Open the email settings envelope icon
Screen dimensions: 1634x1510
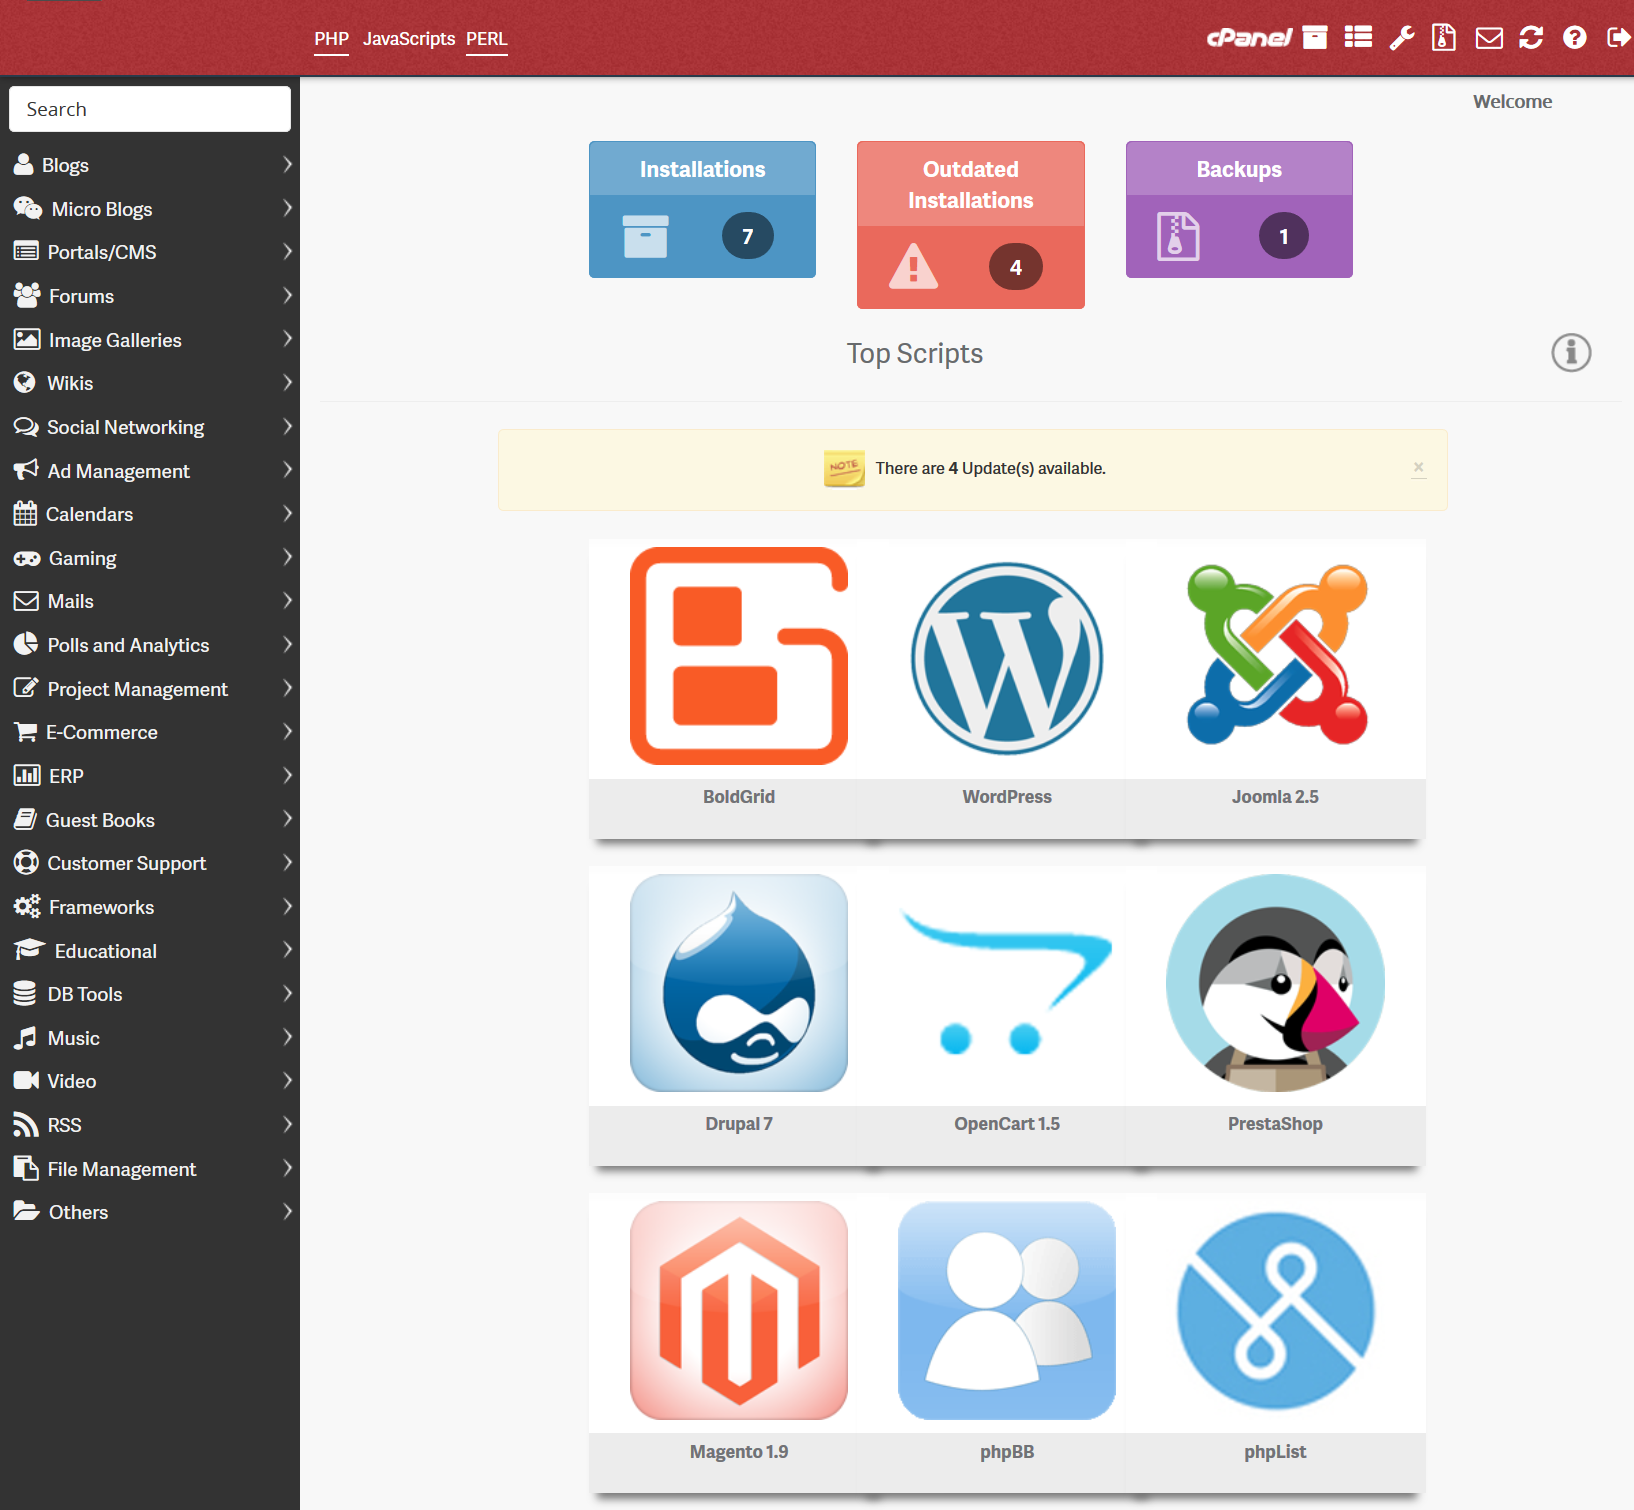tap(1489, 38)
